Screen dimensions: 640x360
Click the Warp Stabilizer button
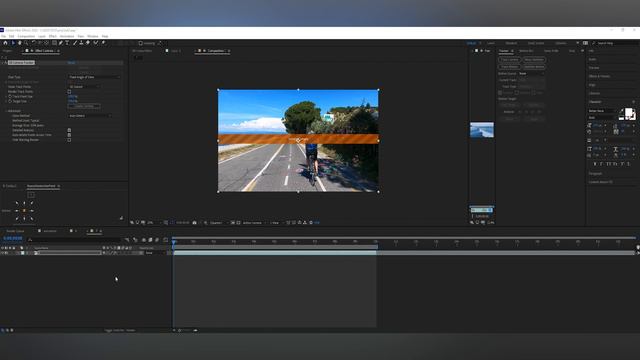click(534, 60)
